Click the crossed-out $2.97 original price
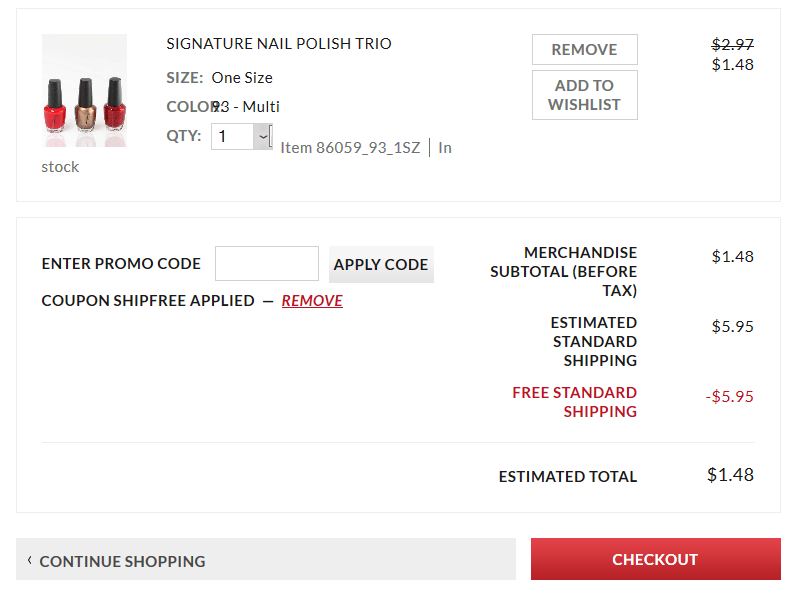Image resolution: width=808 pixels, height=600 pixels. pos(732,44)
